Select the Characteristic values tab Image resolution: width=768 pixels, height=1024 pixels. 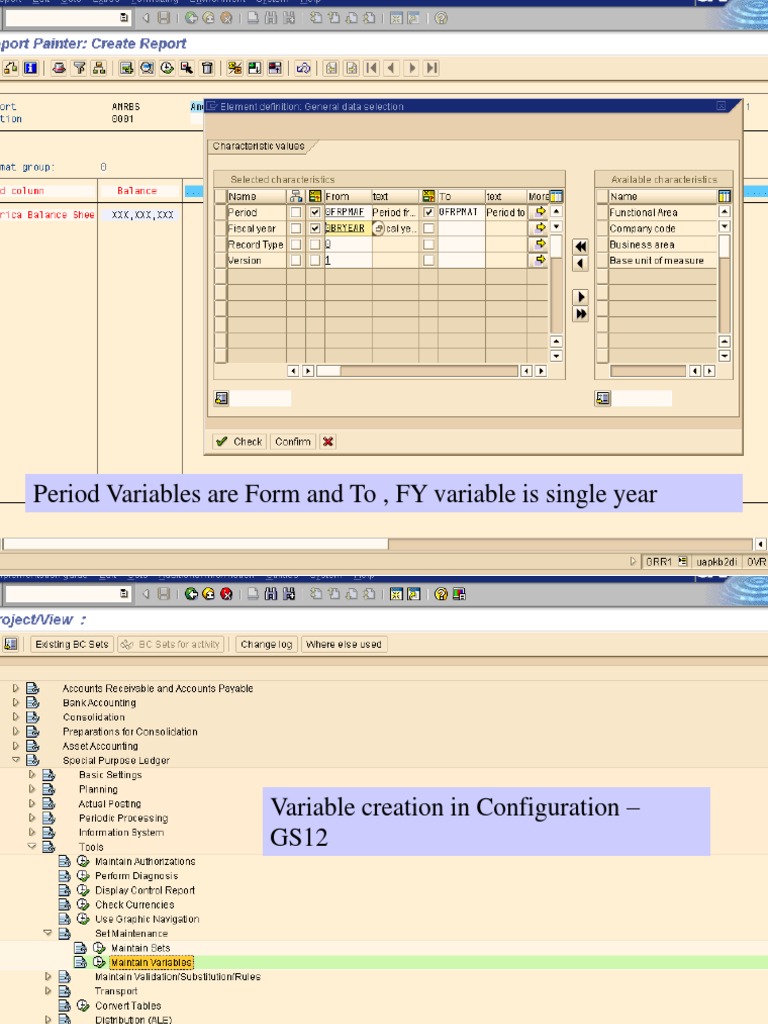click(259, 146)
